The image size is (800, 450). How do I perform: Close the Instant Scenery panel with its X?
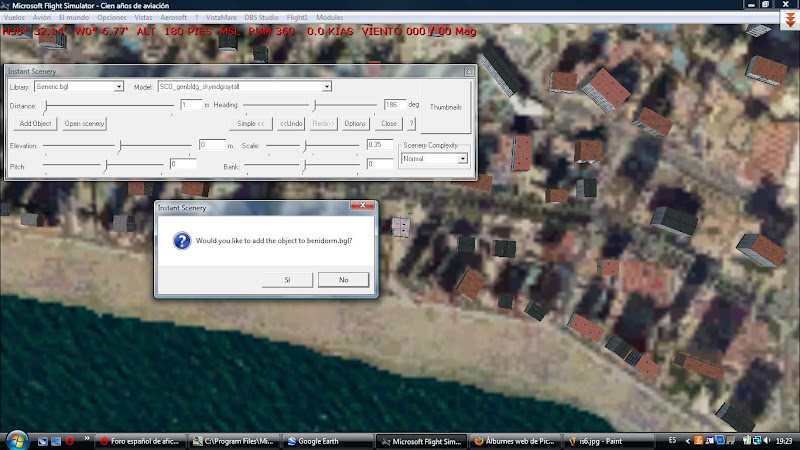pos(469,71)
